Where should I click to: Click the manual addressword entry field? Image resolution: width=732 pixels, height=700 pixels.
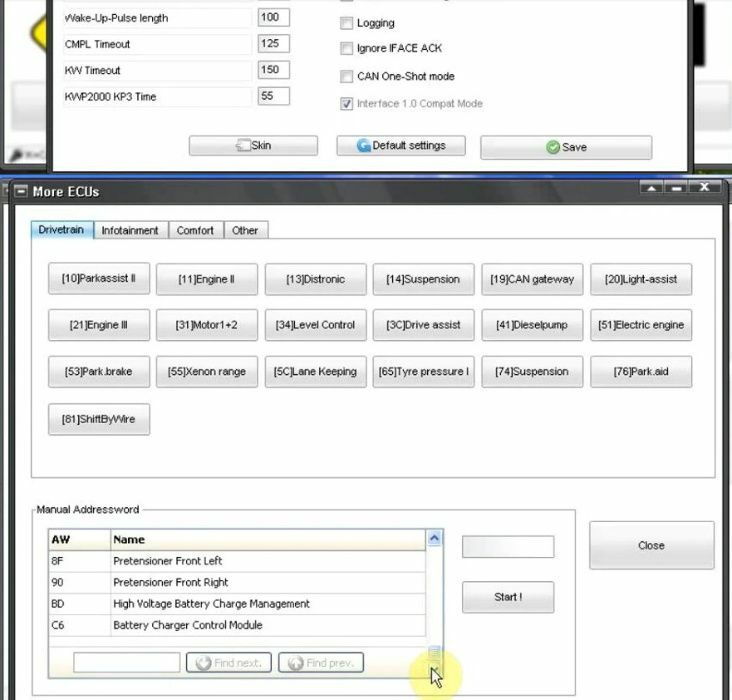pyautogui.click(x=508, y=547)
